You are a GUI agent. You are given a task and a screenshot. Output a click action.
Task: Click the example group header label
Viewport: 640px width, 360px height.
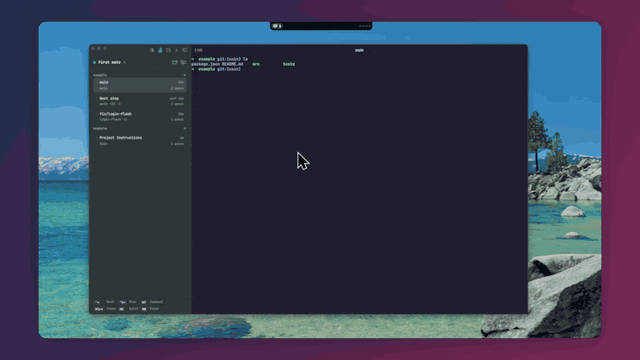pos(100,75)
